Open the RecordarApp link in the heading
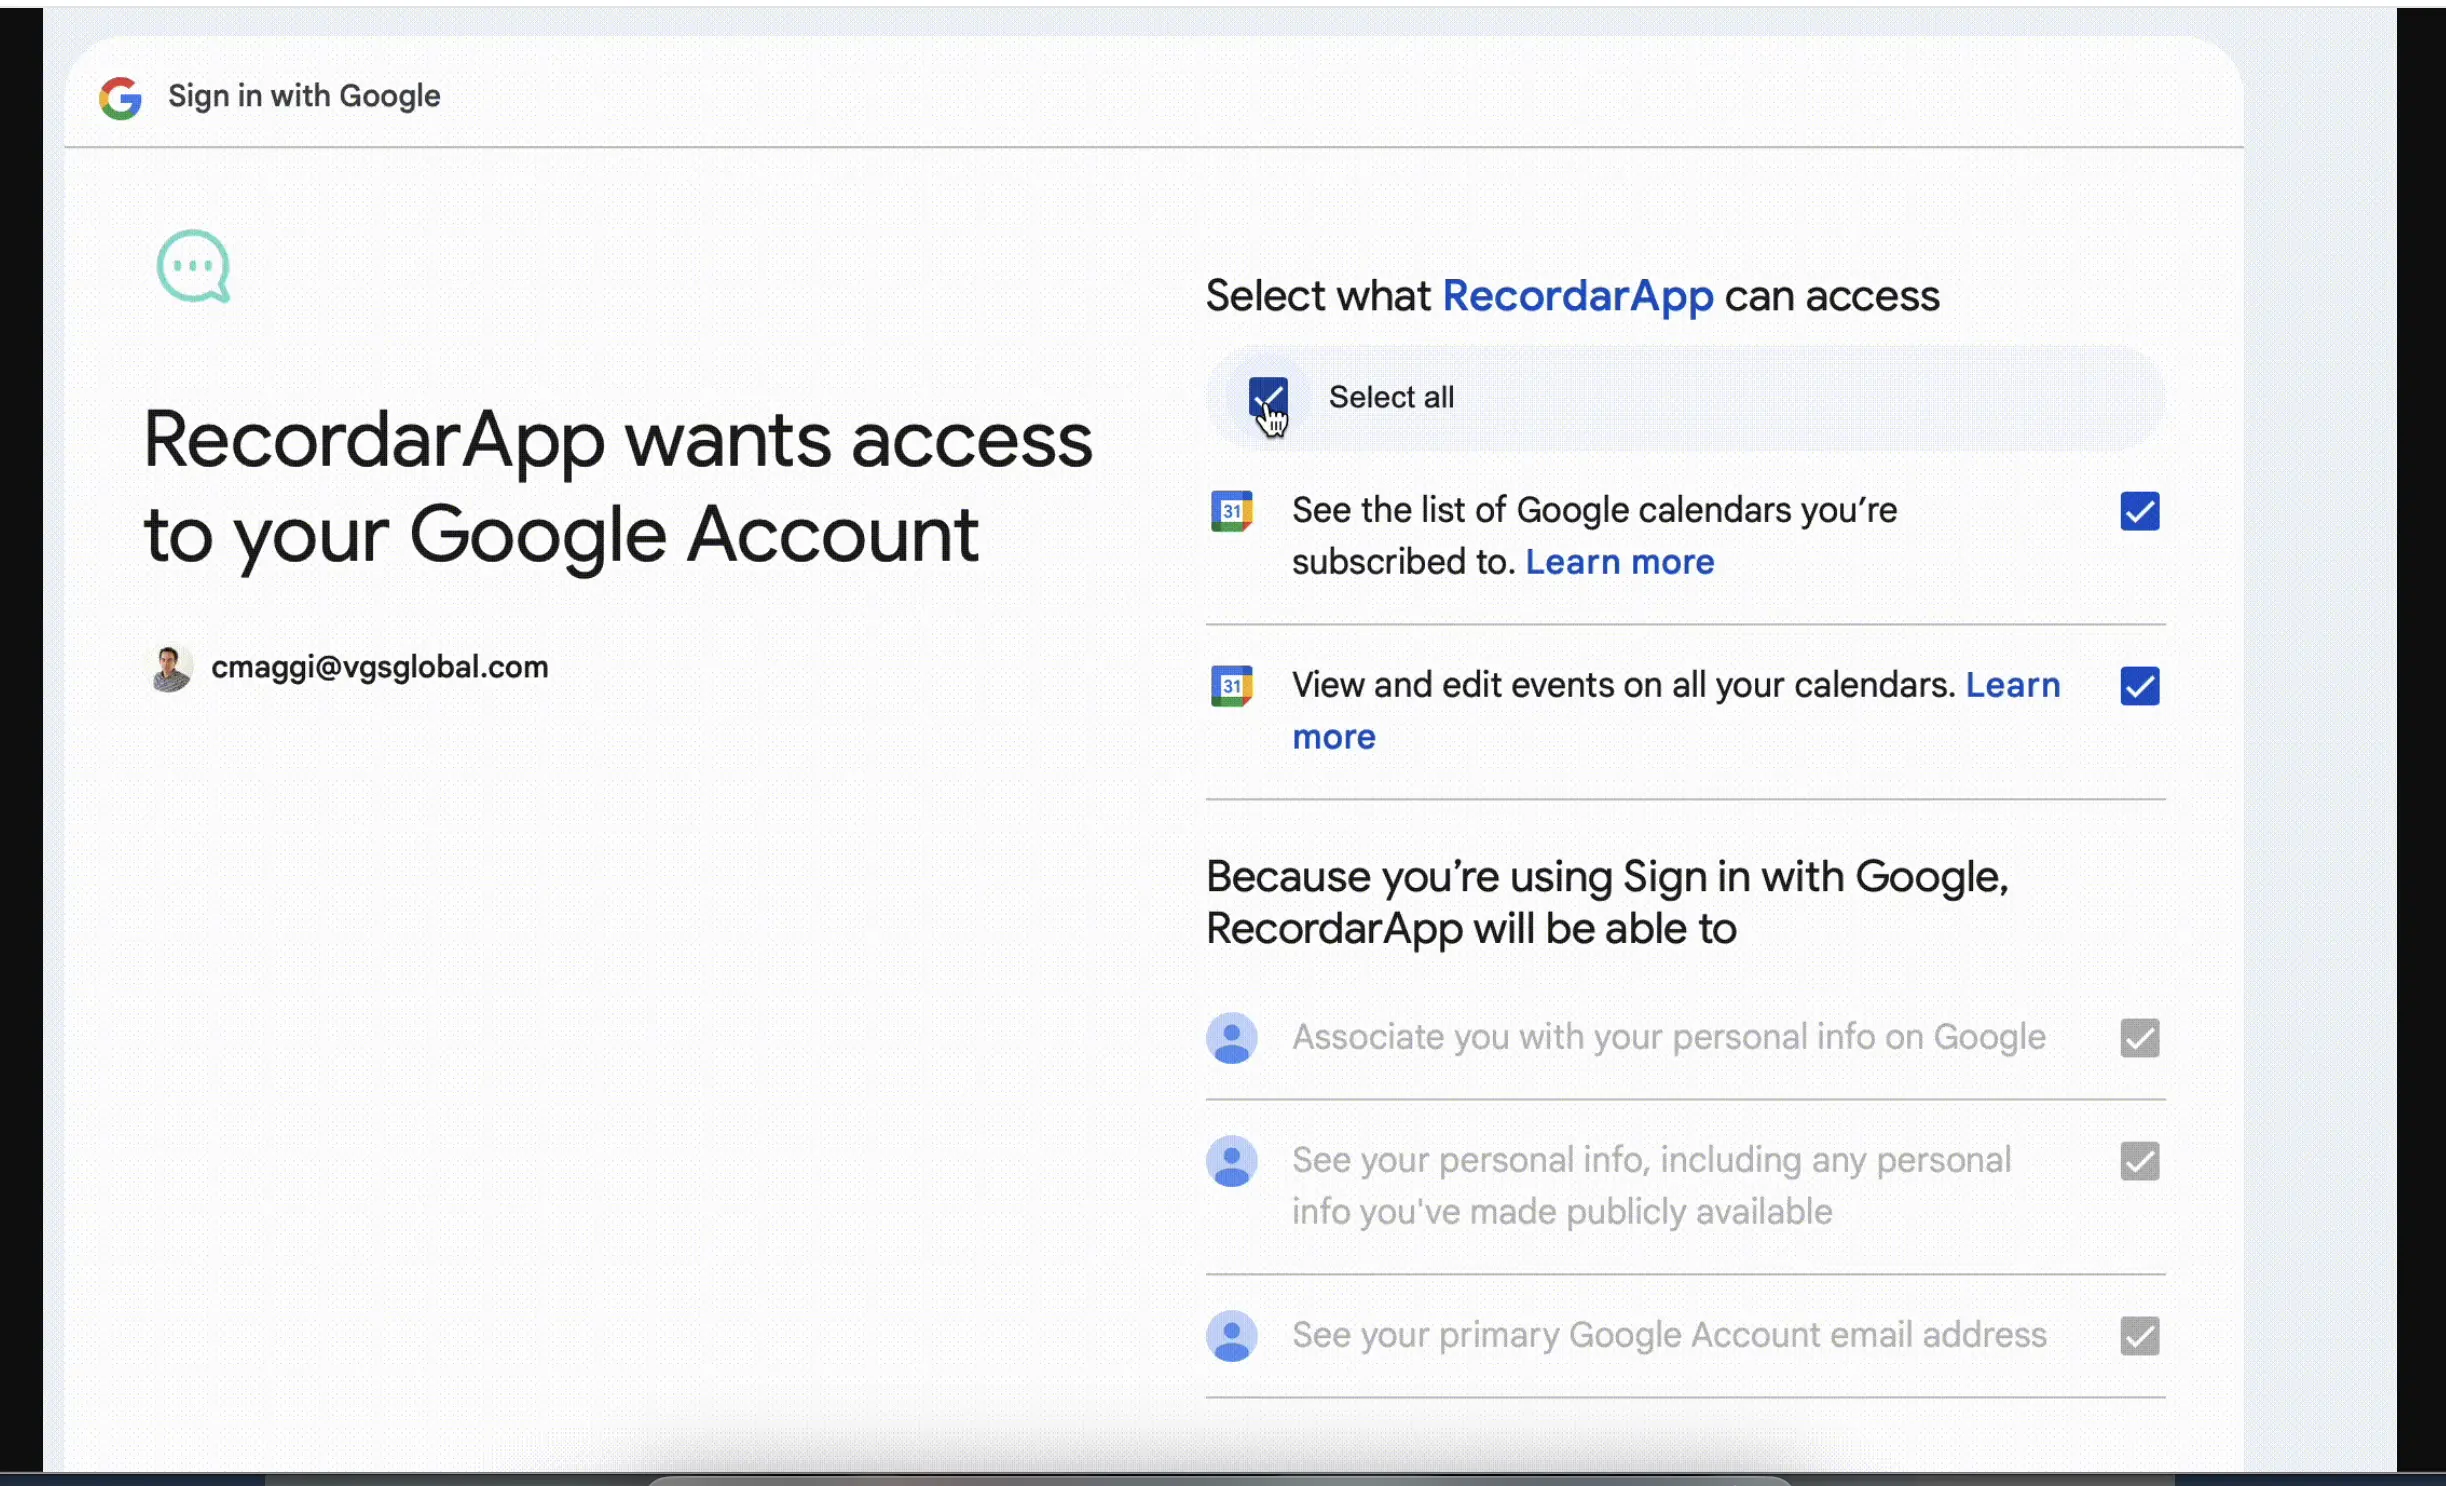Image resolution: width=2446 pixels, height=1486 pixels. (x=1578, y=296)
